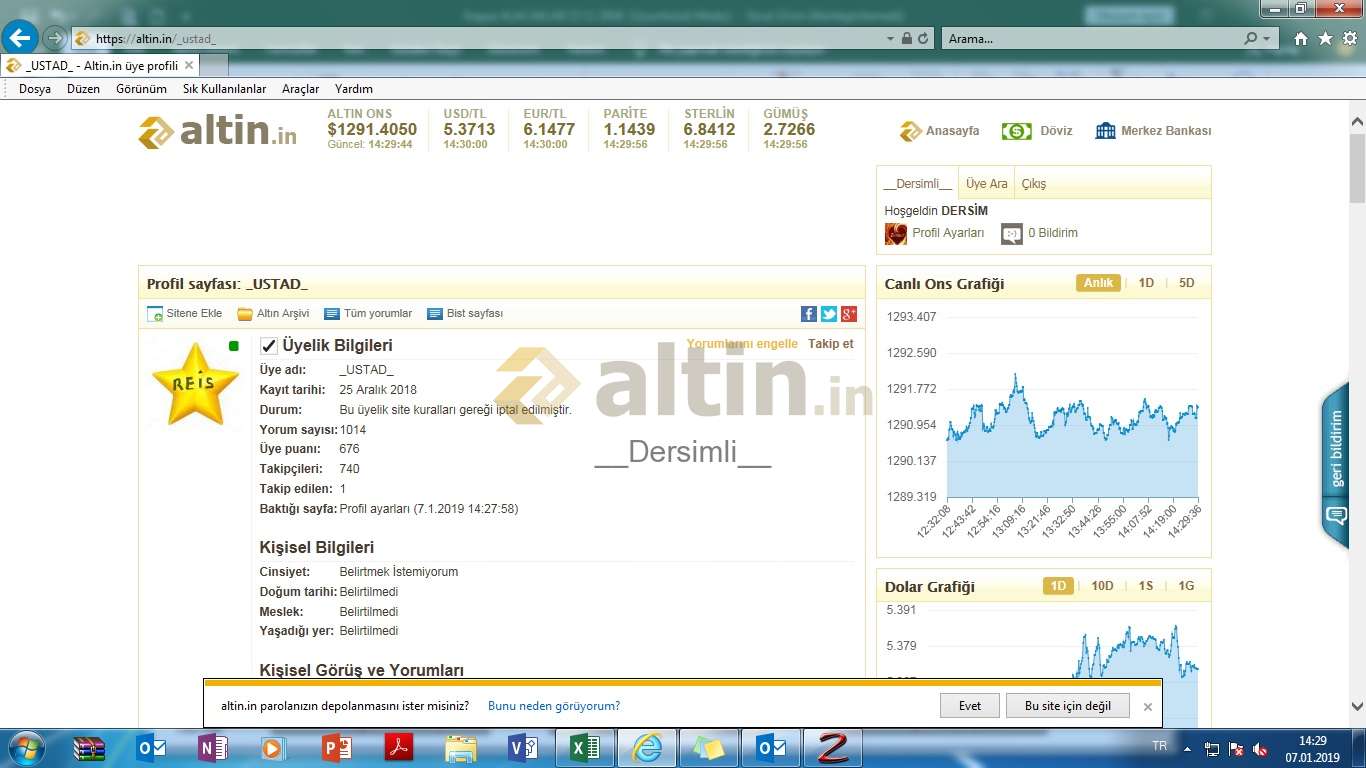The width and height of the screenshot is (1366, 768).
Task: Click the Çıkış logout tab
Action: coord(1034,183)
